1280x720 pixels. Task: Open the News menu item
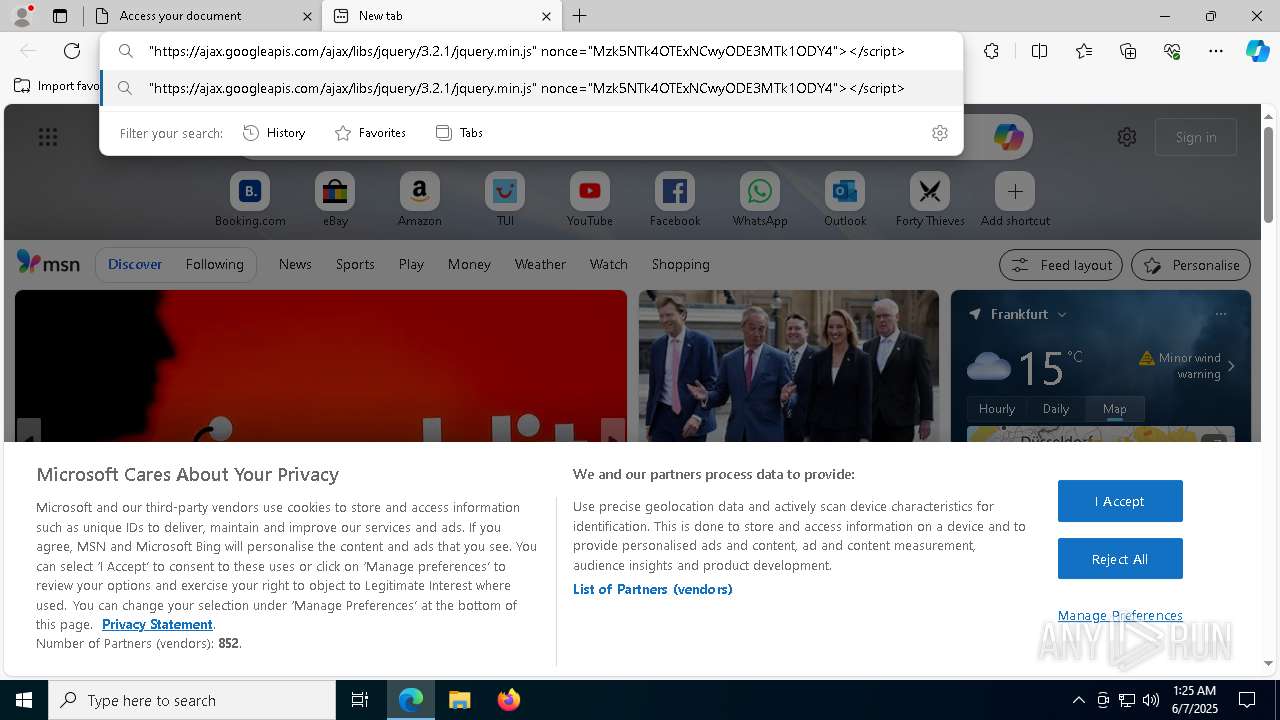(x=295, y=264)
